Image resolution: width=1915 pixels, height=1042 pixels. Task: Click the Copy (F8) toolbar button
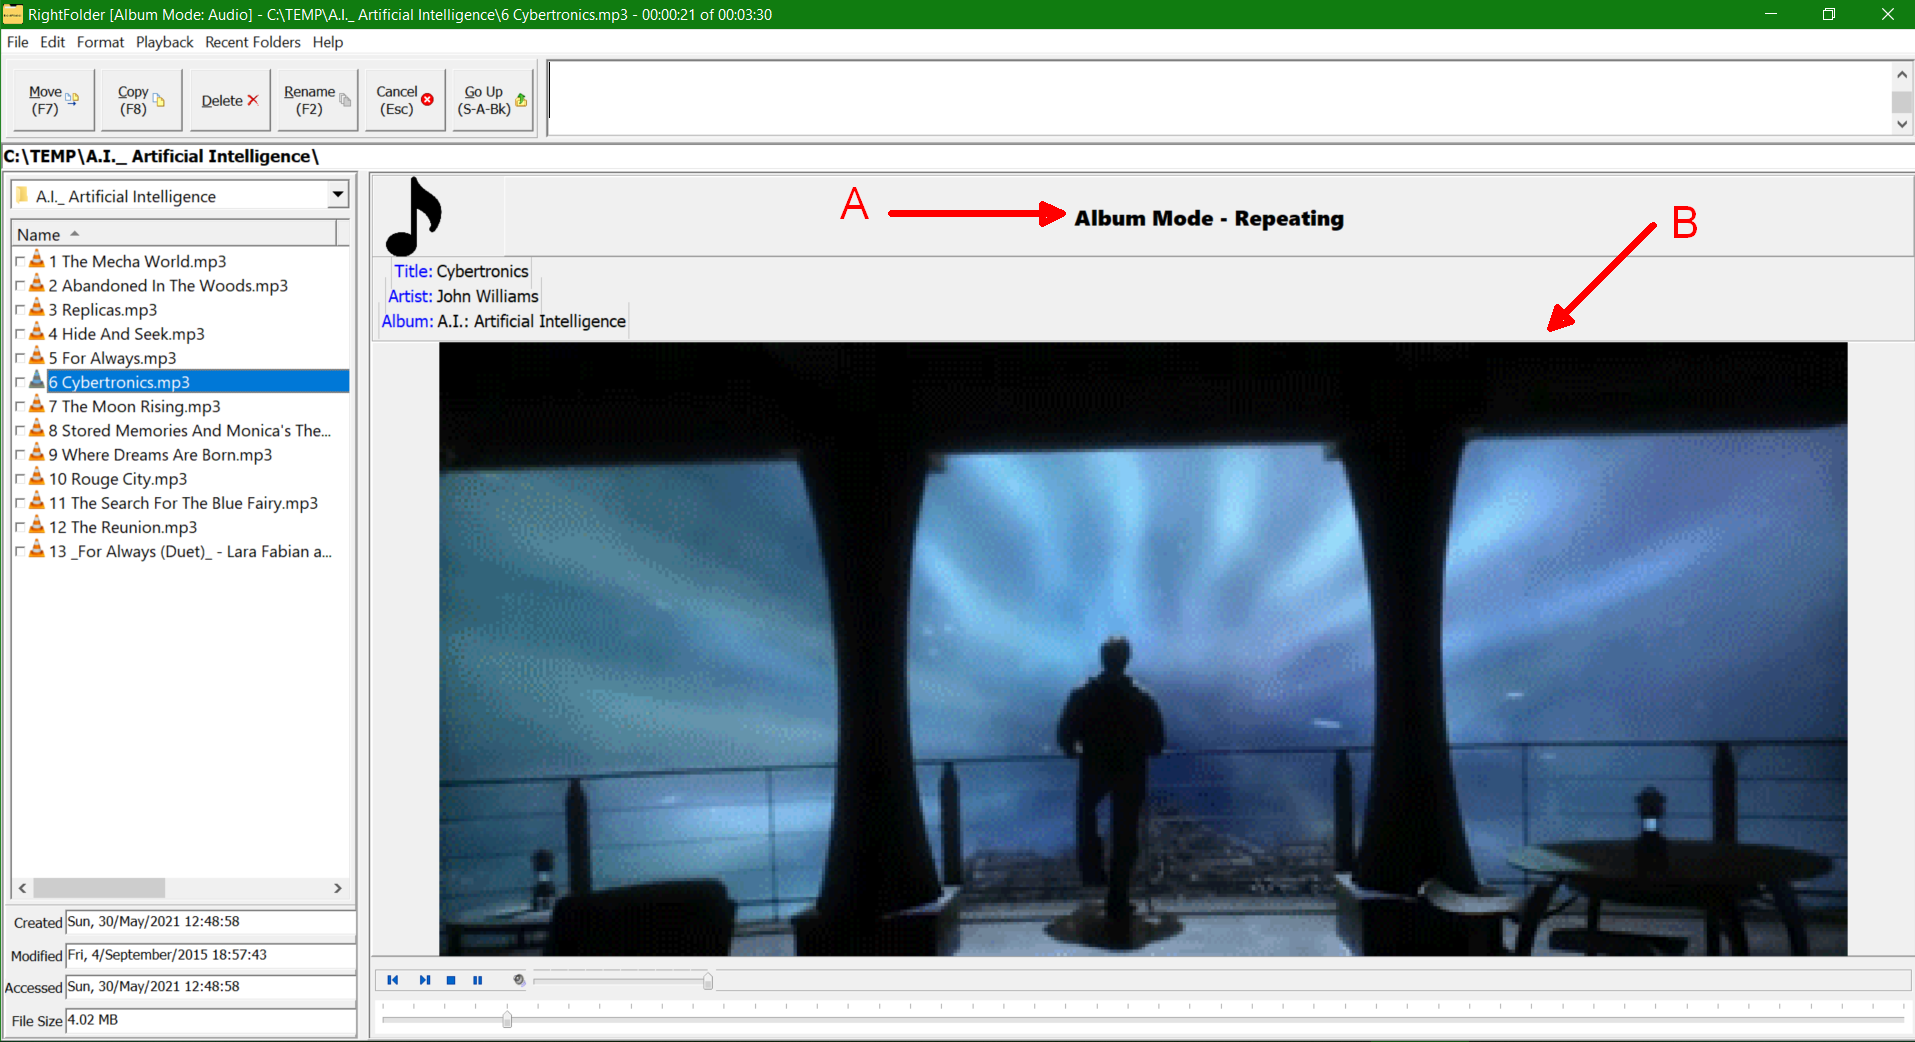[141, 100]
